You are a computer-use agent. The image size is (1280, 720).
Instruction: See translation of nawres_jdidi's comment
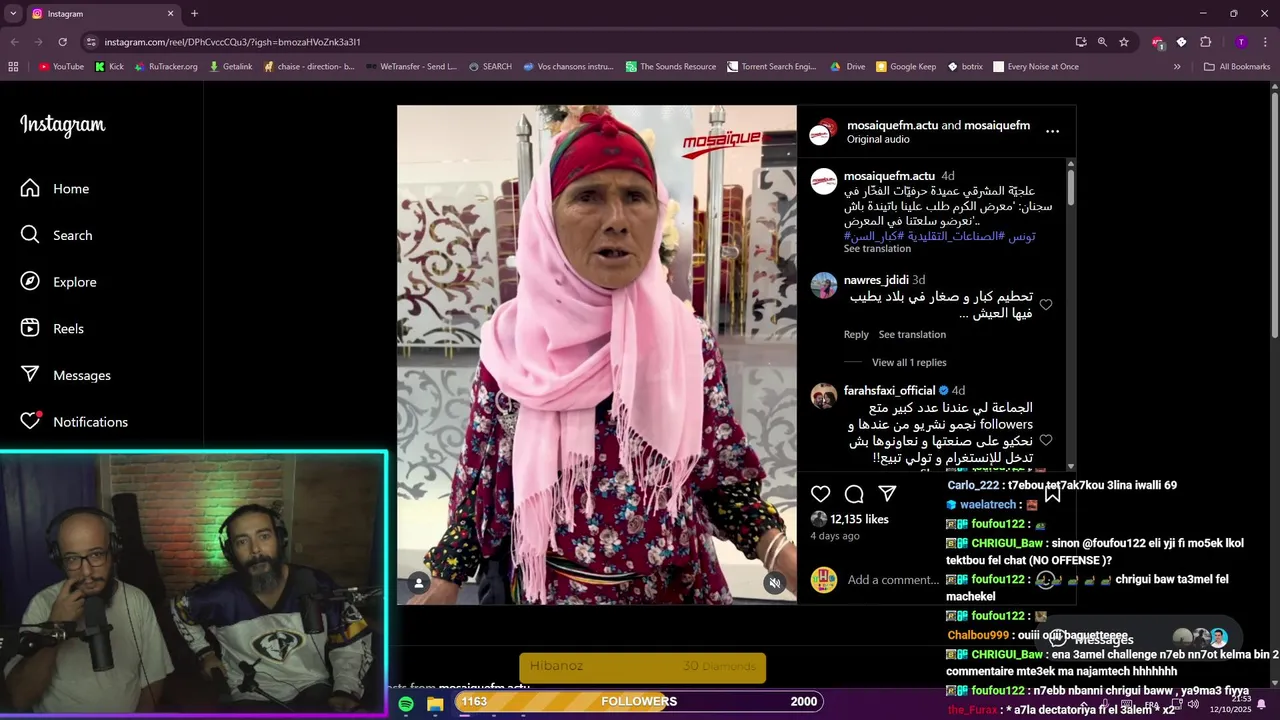pyautogui.click(x=912, y=335)
